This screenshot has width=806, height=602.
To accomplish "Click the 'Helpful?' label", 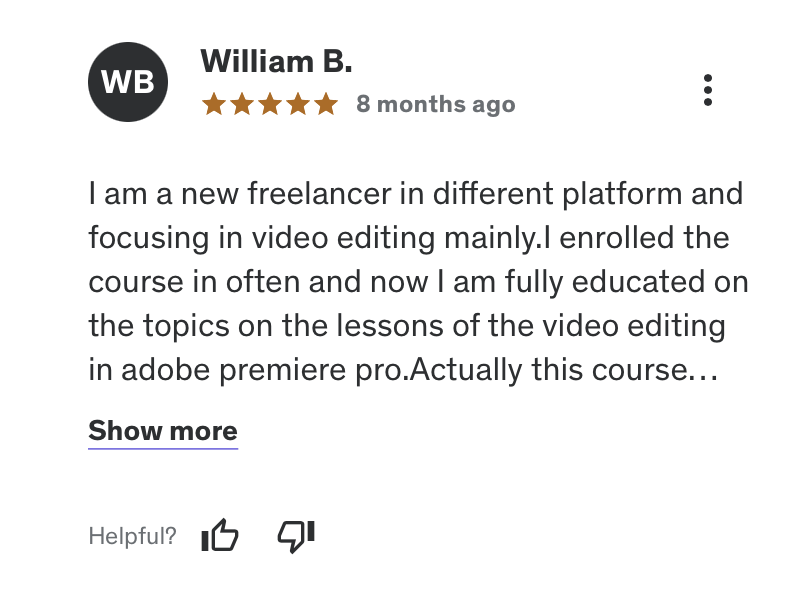I will pos(132,536).
